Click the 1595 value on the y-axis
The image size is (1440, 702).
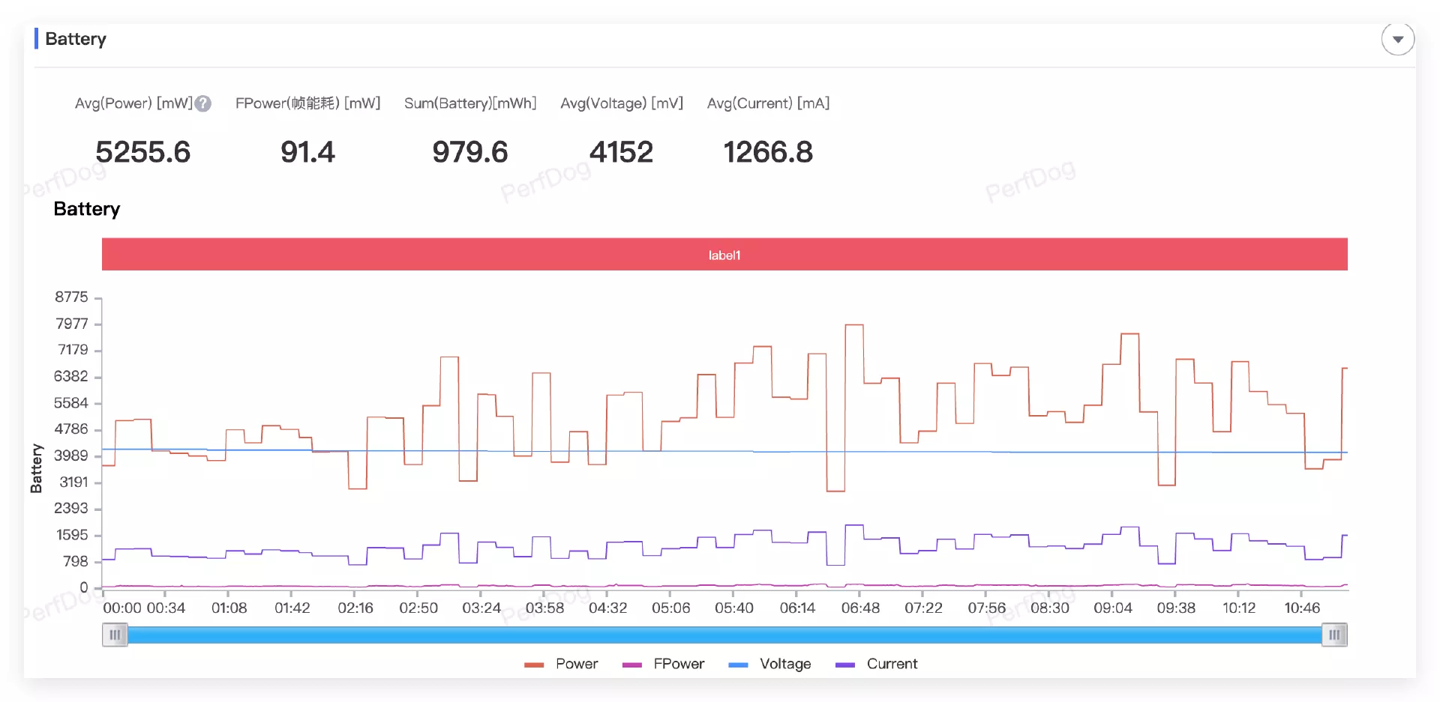point(71,535)
